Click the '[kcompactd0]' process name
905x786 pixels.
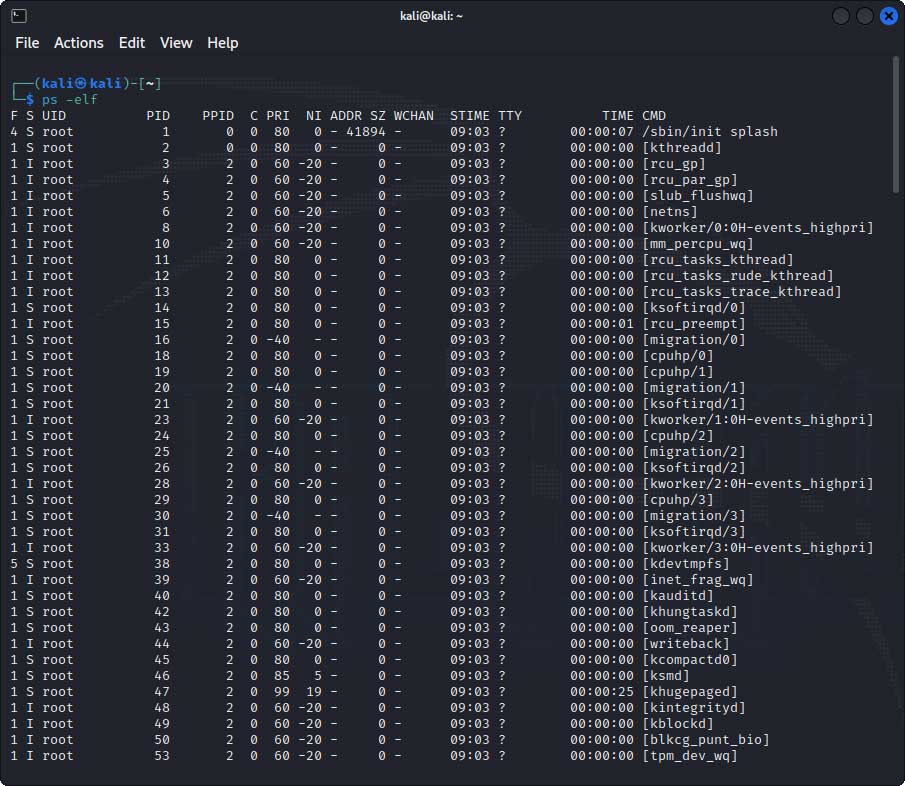(690, 660)
